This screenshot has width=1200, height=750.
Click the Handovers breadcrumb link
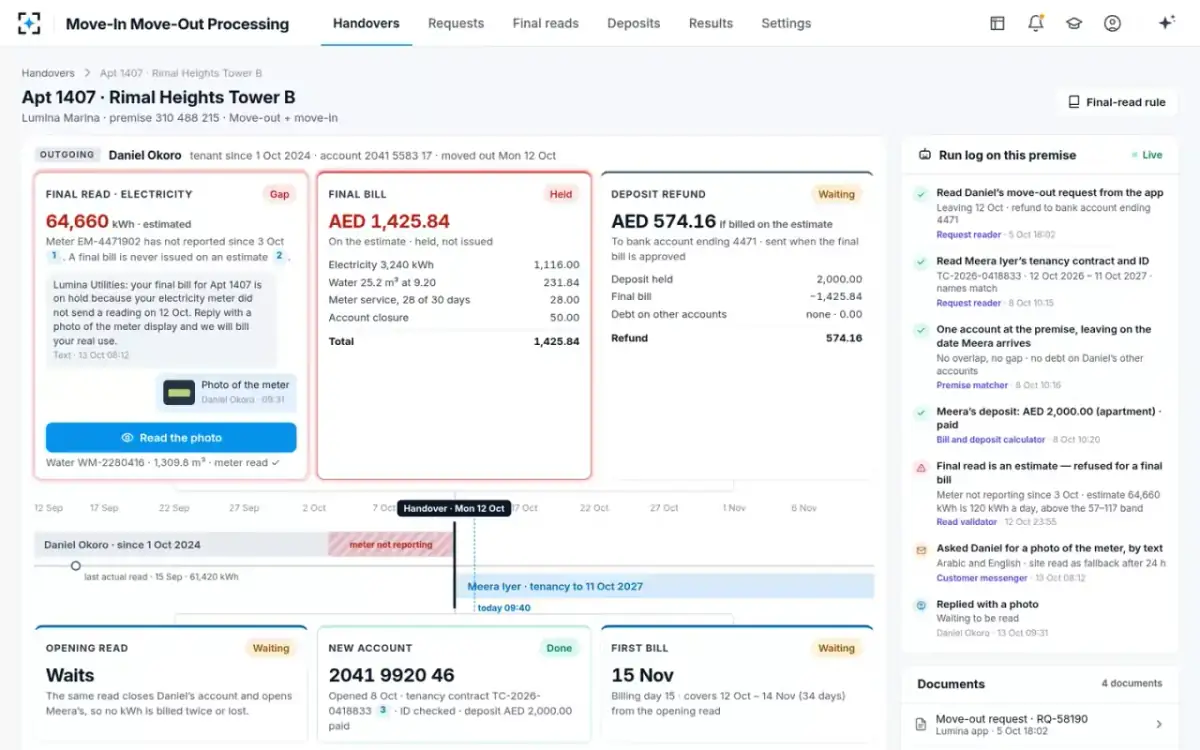tap(48, 73)
